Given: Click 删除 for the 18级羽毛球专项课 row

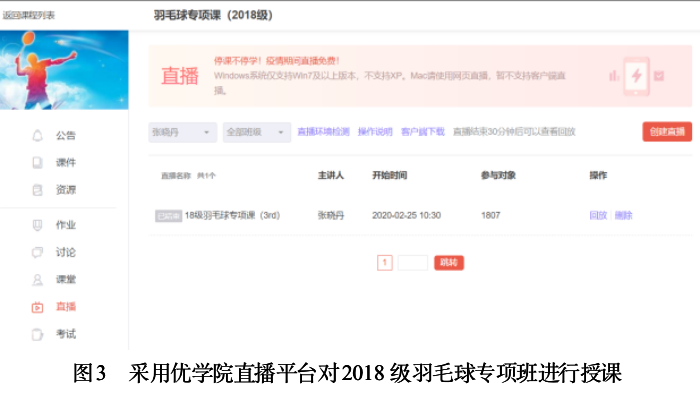Looking at the screenshot, I should tap(623, 215).
